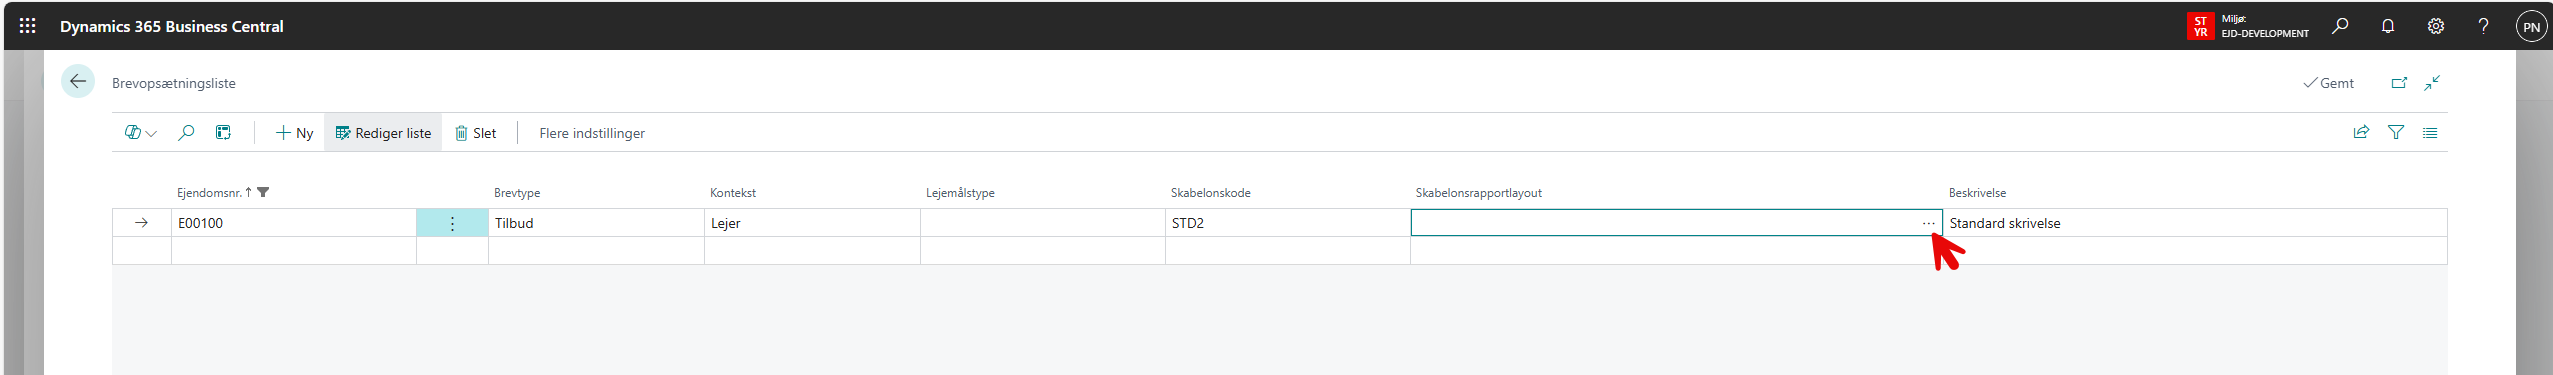Open the notifications bell
This screenshot has width=2553, height=375.
pyautogui.click(x=2388, y=26)
